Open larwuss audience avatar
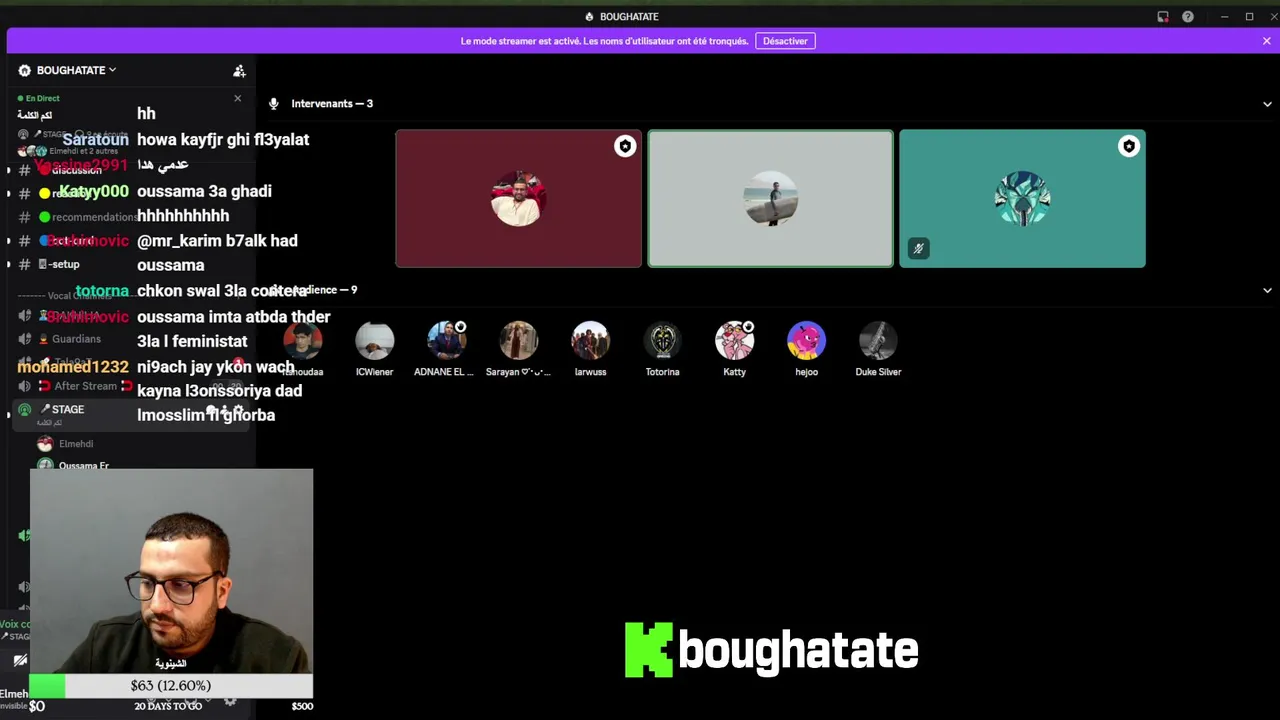The image size is (1280, 720). tap(590, 341)
